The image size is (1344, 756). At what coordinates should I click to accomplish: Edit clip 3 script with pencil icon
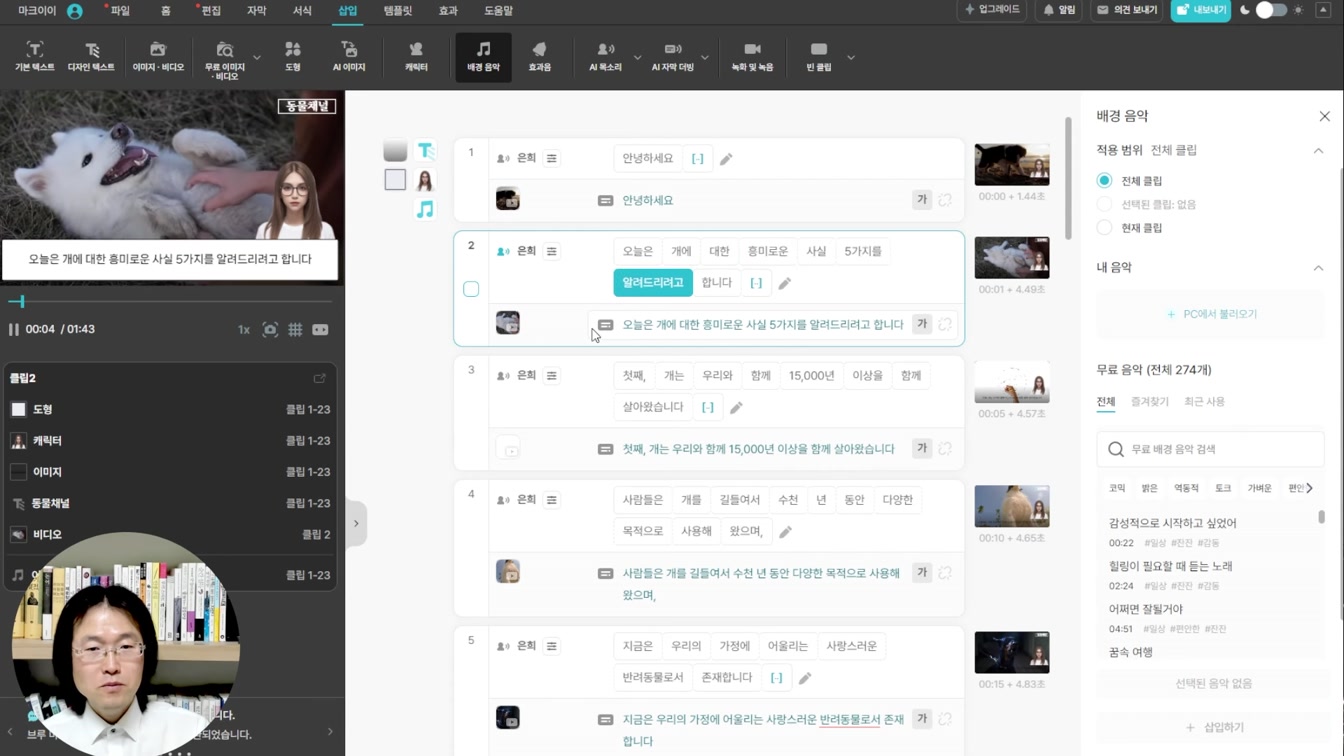coord(736,407)
